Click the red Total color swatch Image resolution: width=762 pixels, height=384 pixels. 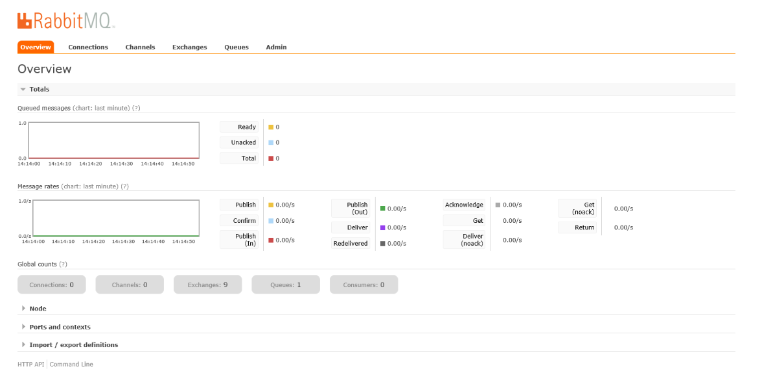click(271, 158)
